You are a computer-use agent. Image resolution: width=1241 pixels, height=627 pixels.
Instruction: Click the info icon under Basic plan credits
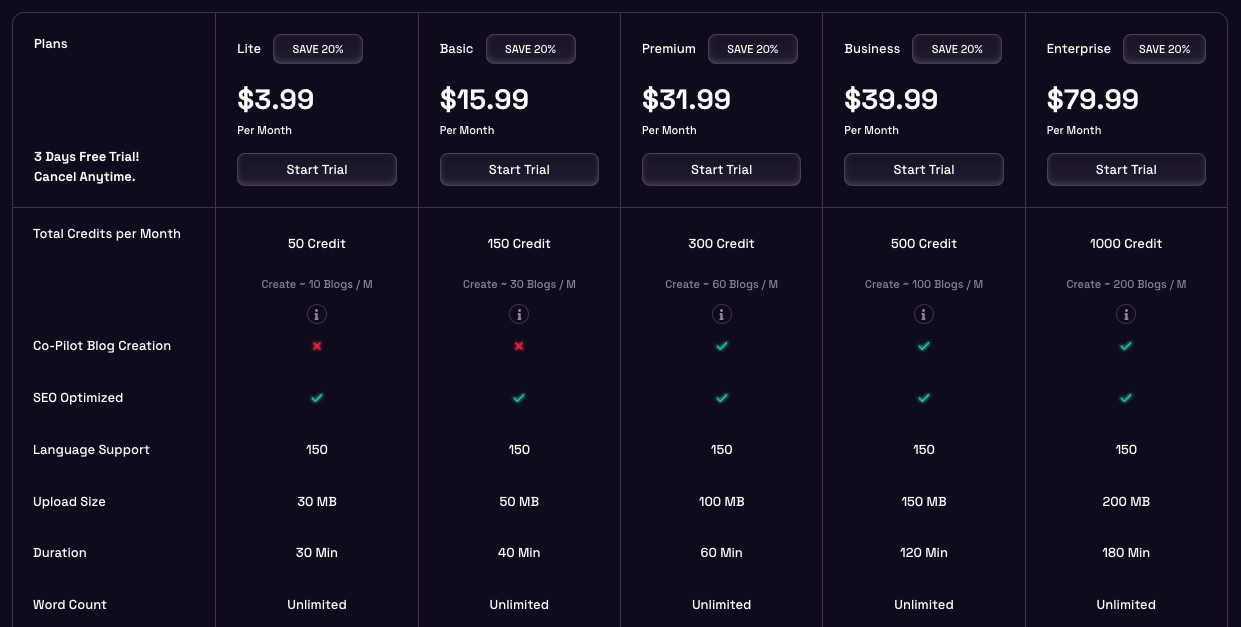click(519, 314)
